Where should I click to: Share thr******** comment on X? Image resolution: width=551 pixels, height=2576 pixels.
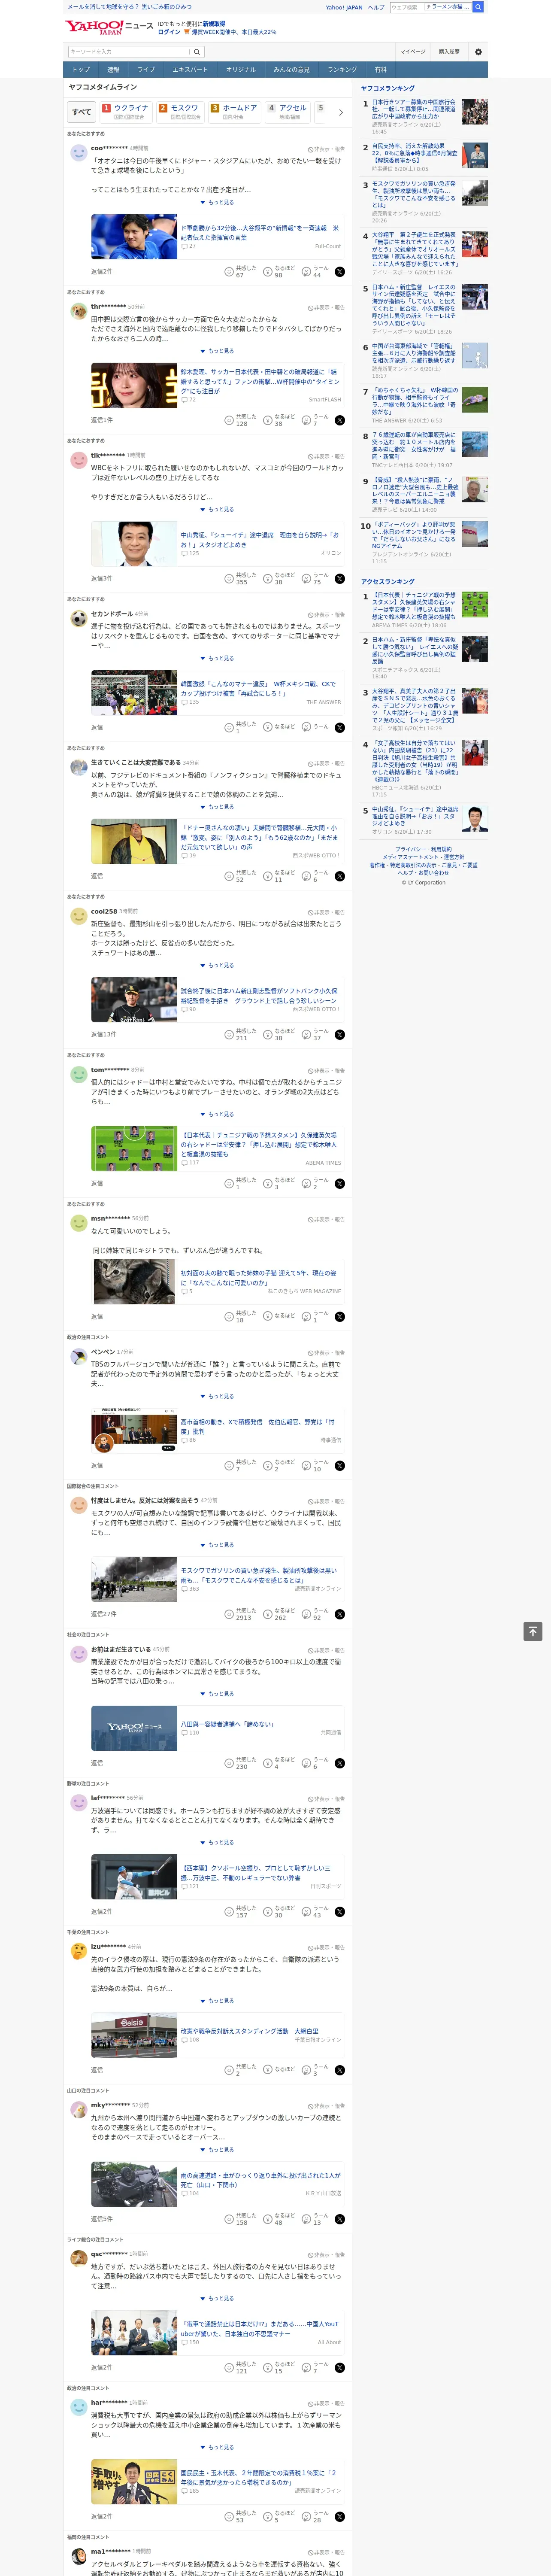[x=340, y=420]
